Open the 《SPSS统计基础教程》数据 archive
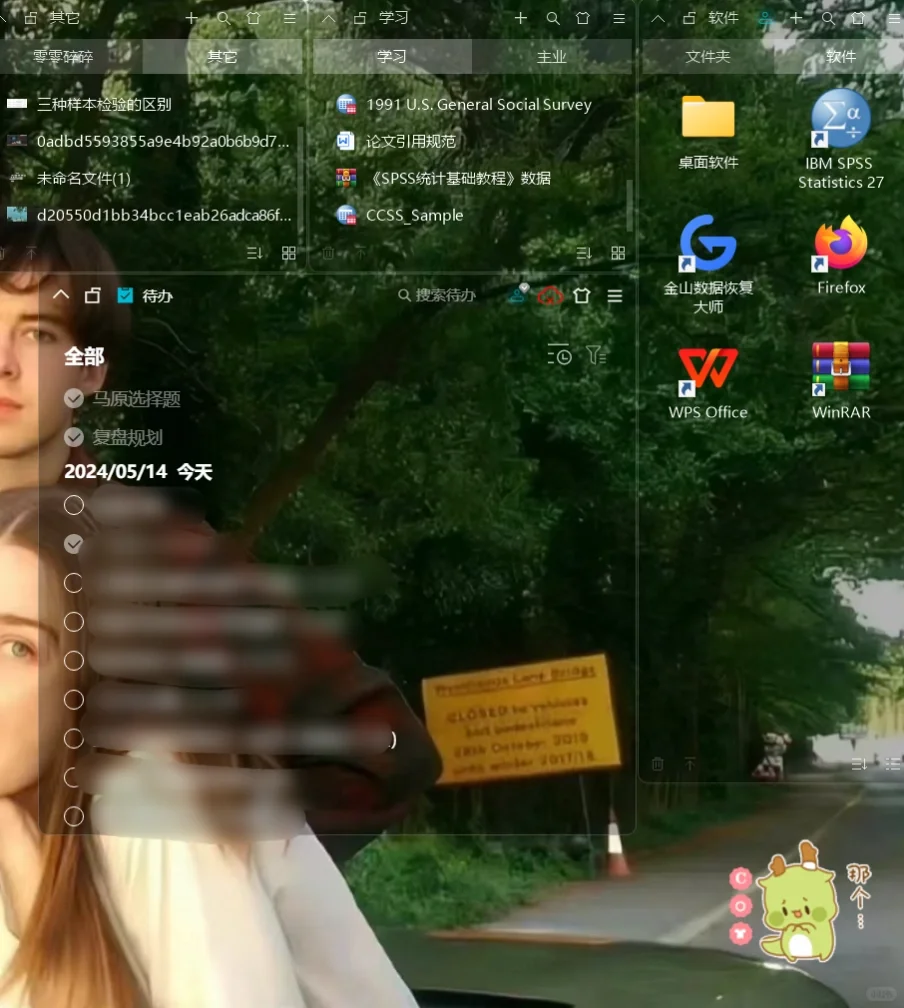This screenshot has width=904, height=1008. click(444, 178)
